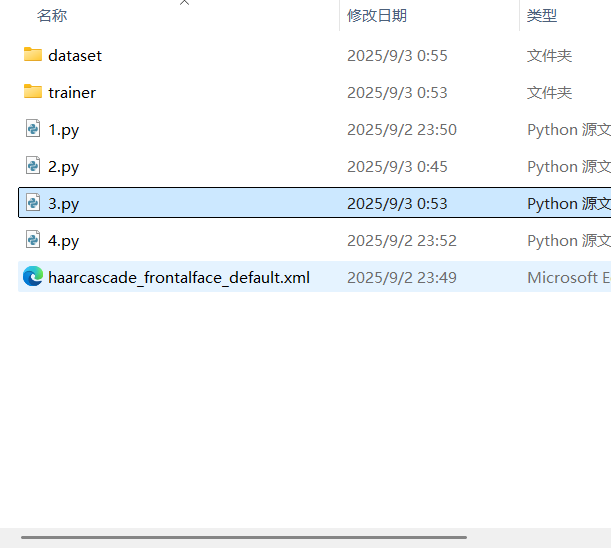The height and width of the screenshot is (548, 611).
Task: Click the dataset folder icon
Action: pos(33,55)
